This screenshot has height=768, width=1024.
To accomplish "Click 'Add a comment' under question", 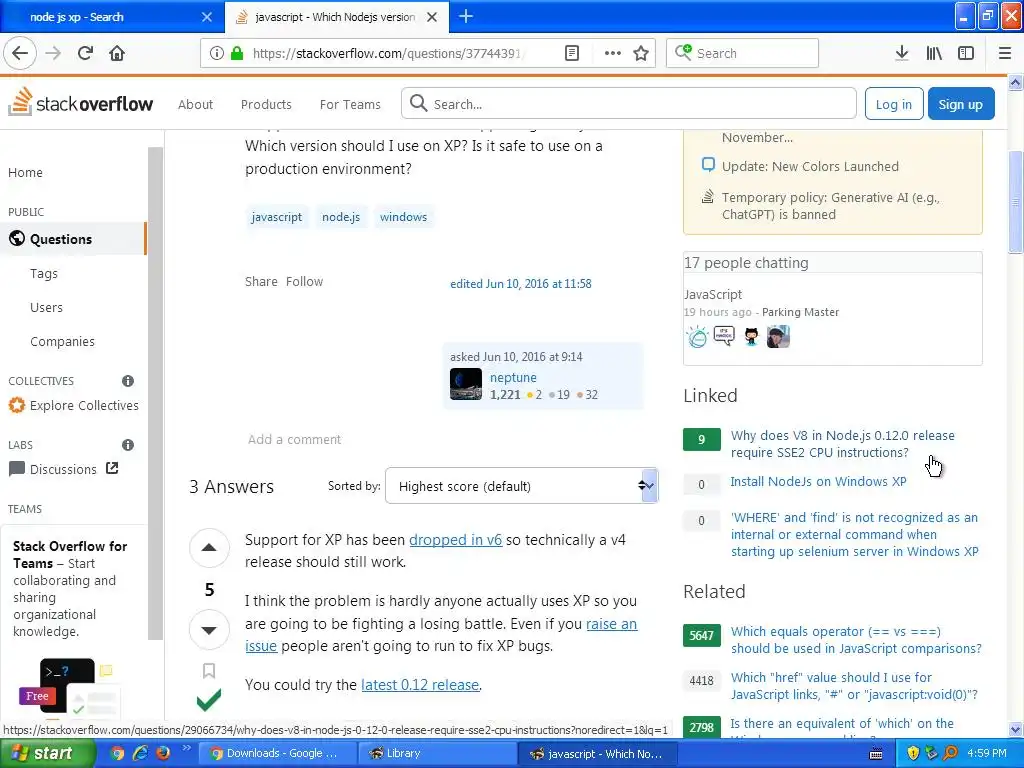I will (x=295, y=440).
